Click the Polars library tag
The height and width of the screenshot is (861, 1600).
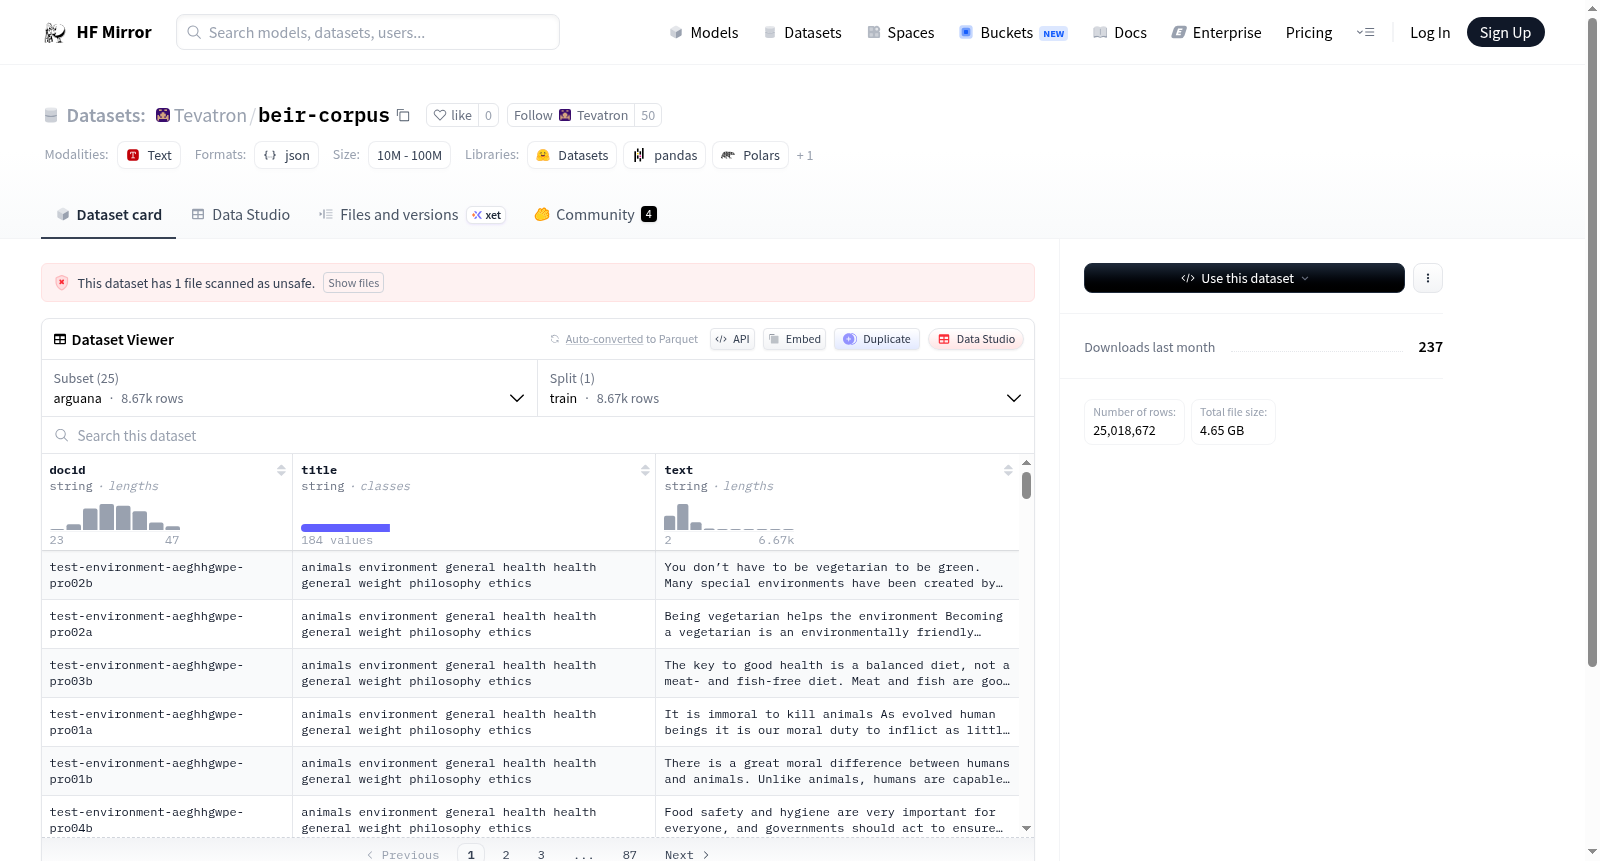coord(750,155)
